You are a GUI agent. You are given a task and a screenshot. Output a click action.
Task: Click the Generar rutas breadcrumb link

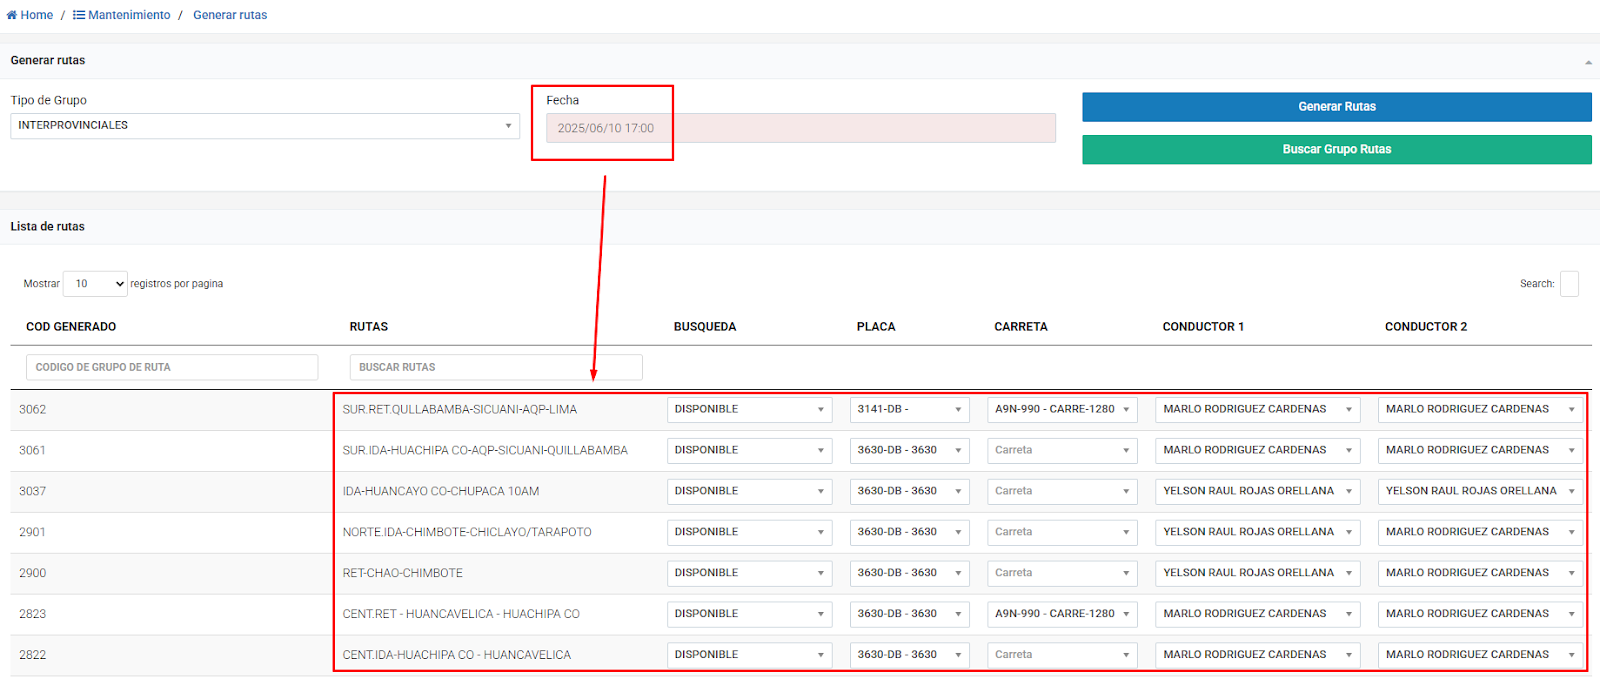(230, 15)
